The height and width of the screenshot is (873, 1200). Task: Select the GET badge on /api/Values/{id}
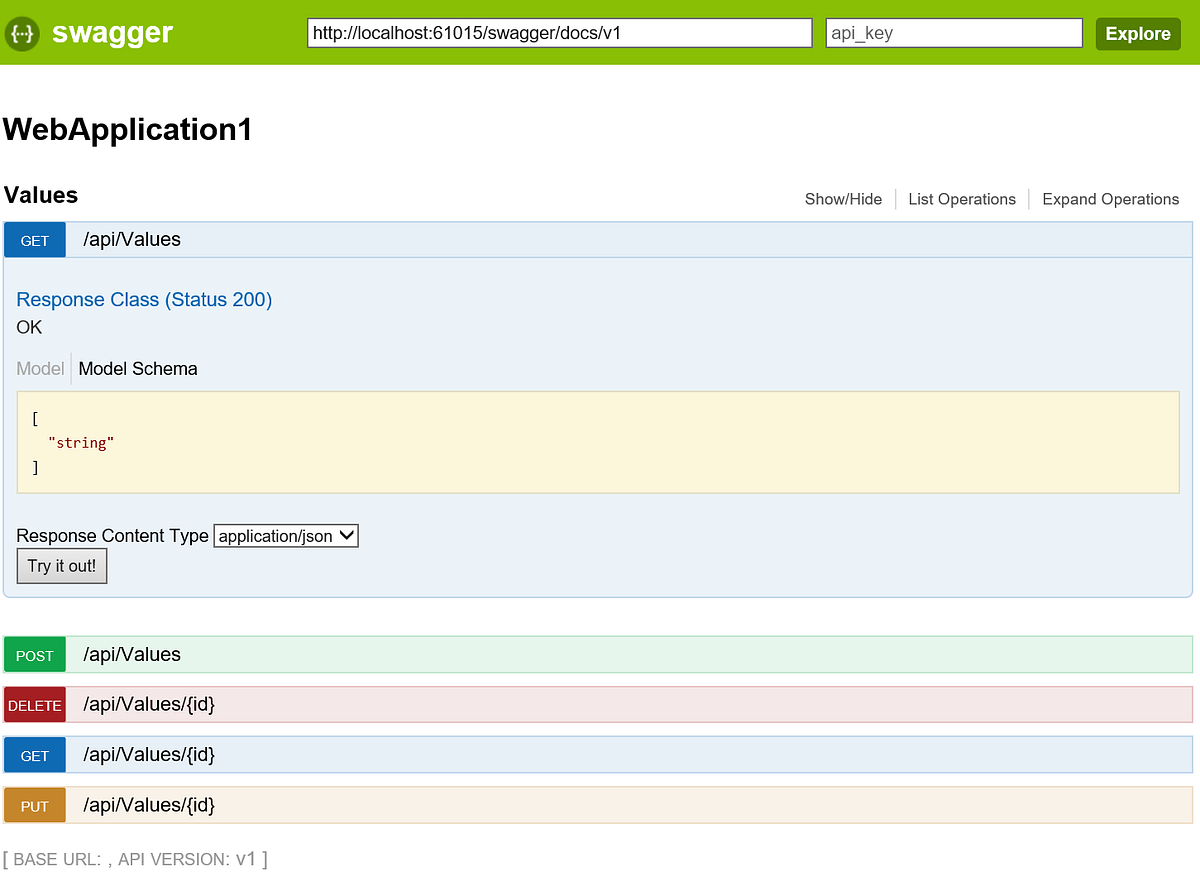tap(34, 755)
